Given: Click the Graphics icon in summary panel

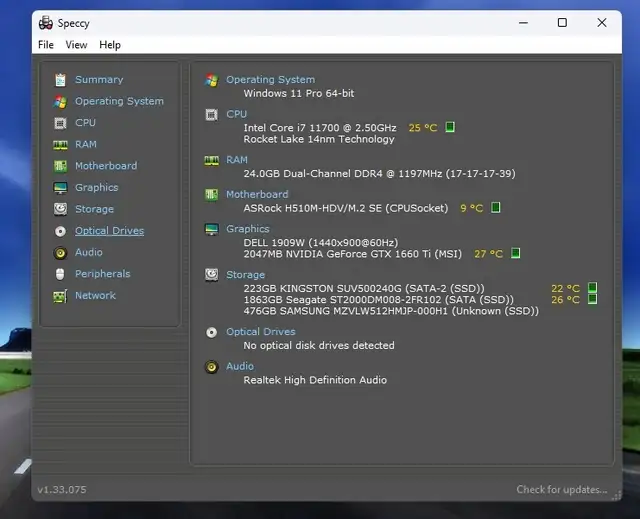Looking at the screenshot, I should click(211, 229).
